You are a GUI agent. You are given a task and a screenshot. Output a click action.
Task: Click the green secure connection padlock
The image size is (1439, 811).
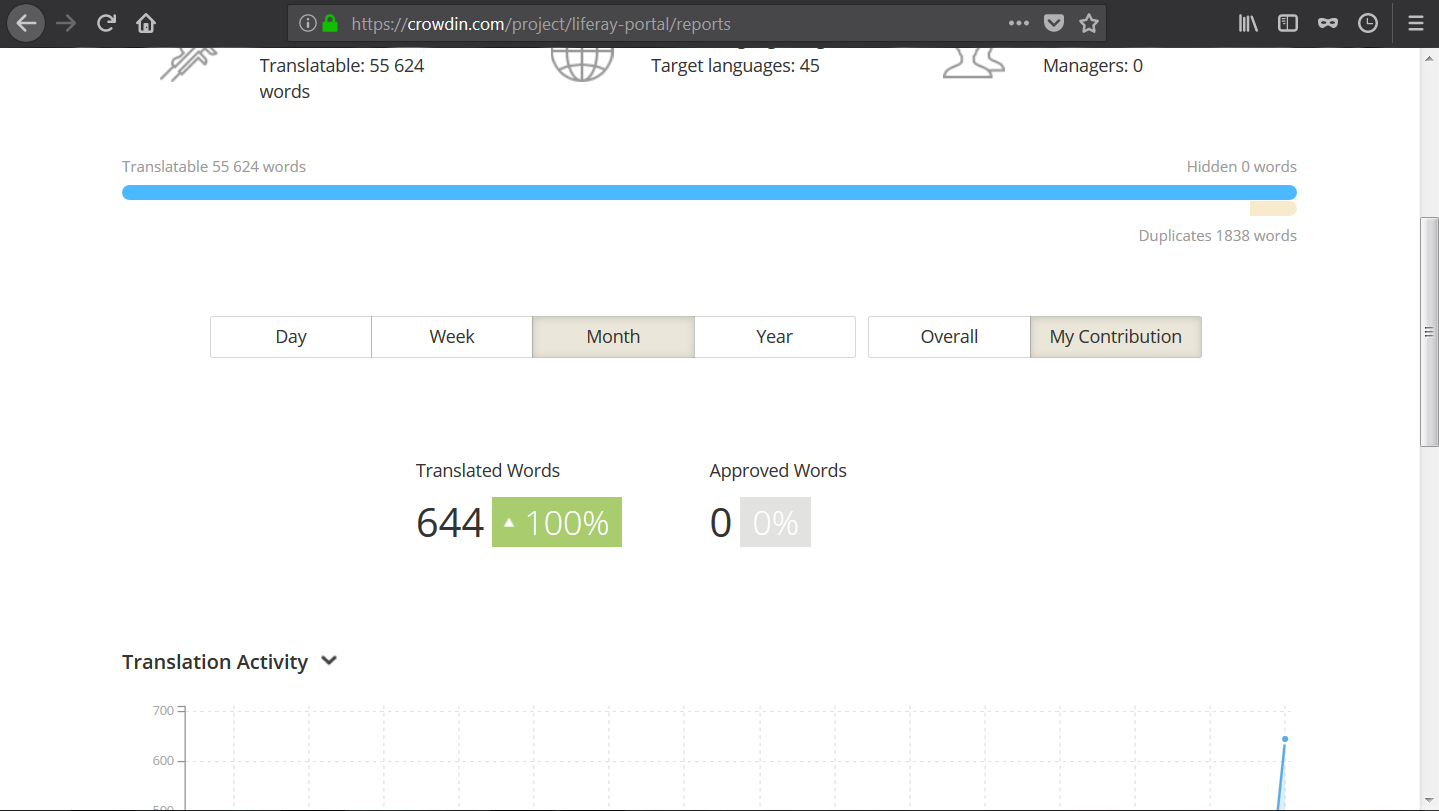tap(330, 23)
